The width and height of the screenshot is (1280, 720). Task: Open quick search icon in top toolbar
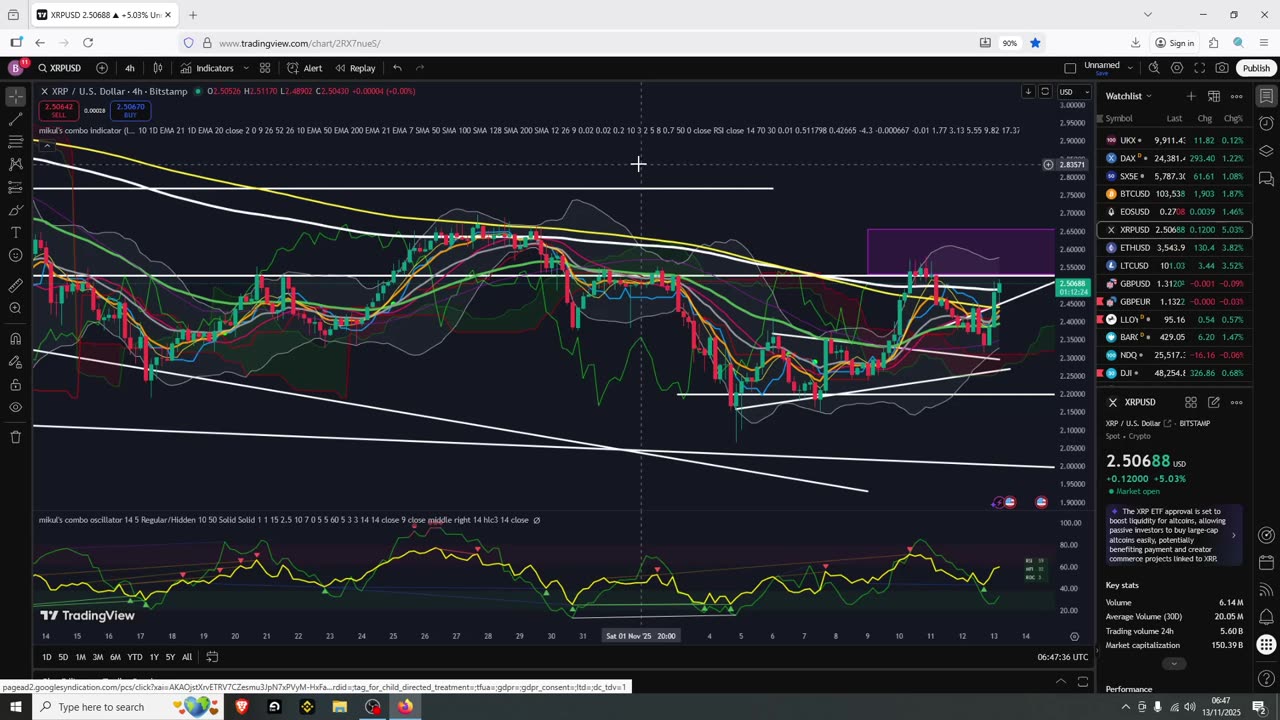(x=1154, y=68)
